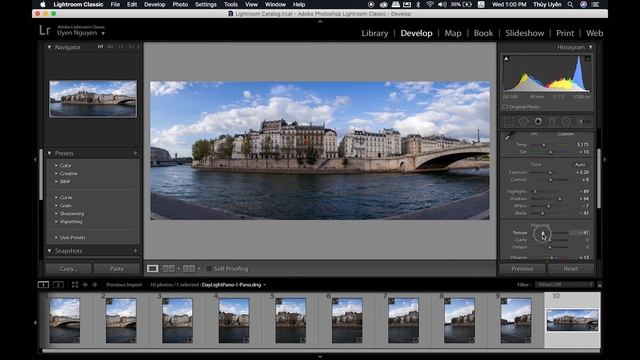Click the go forward arrow in filmstrip bar
The width and height of the screenshot is (640, 360).
tap(95, 284)
